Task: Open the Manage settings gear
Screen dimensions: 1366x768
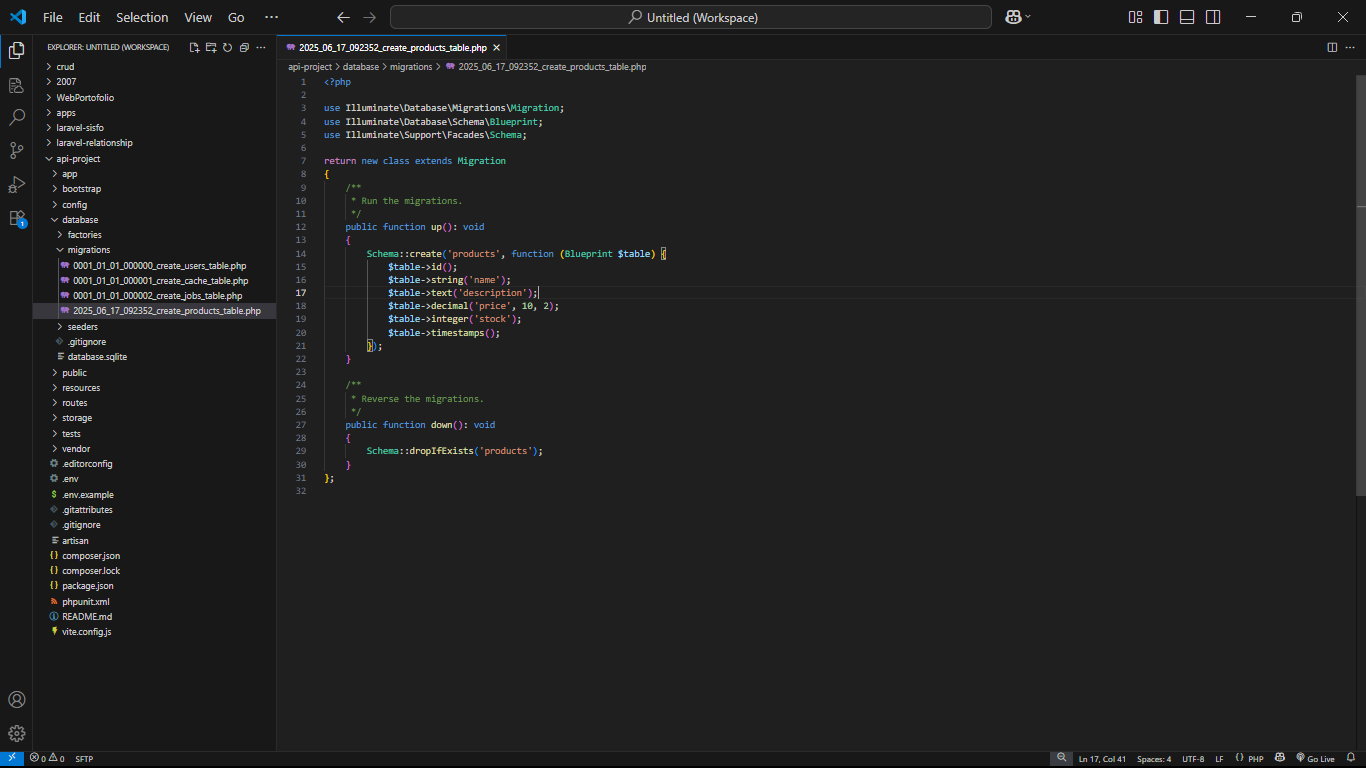Action: click(16, 733)
